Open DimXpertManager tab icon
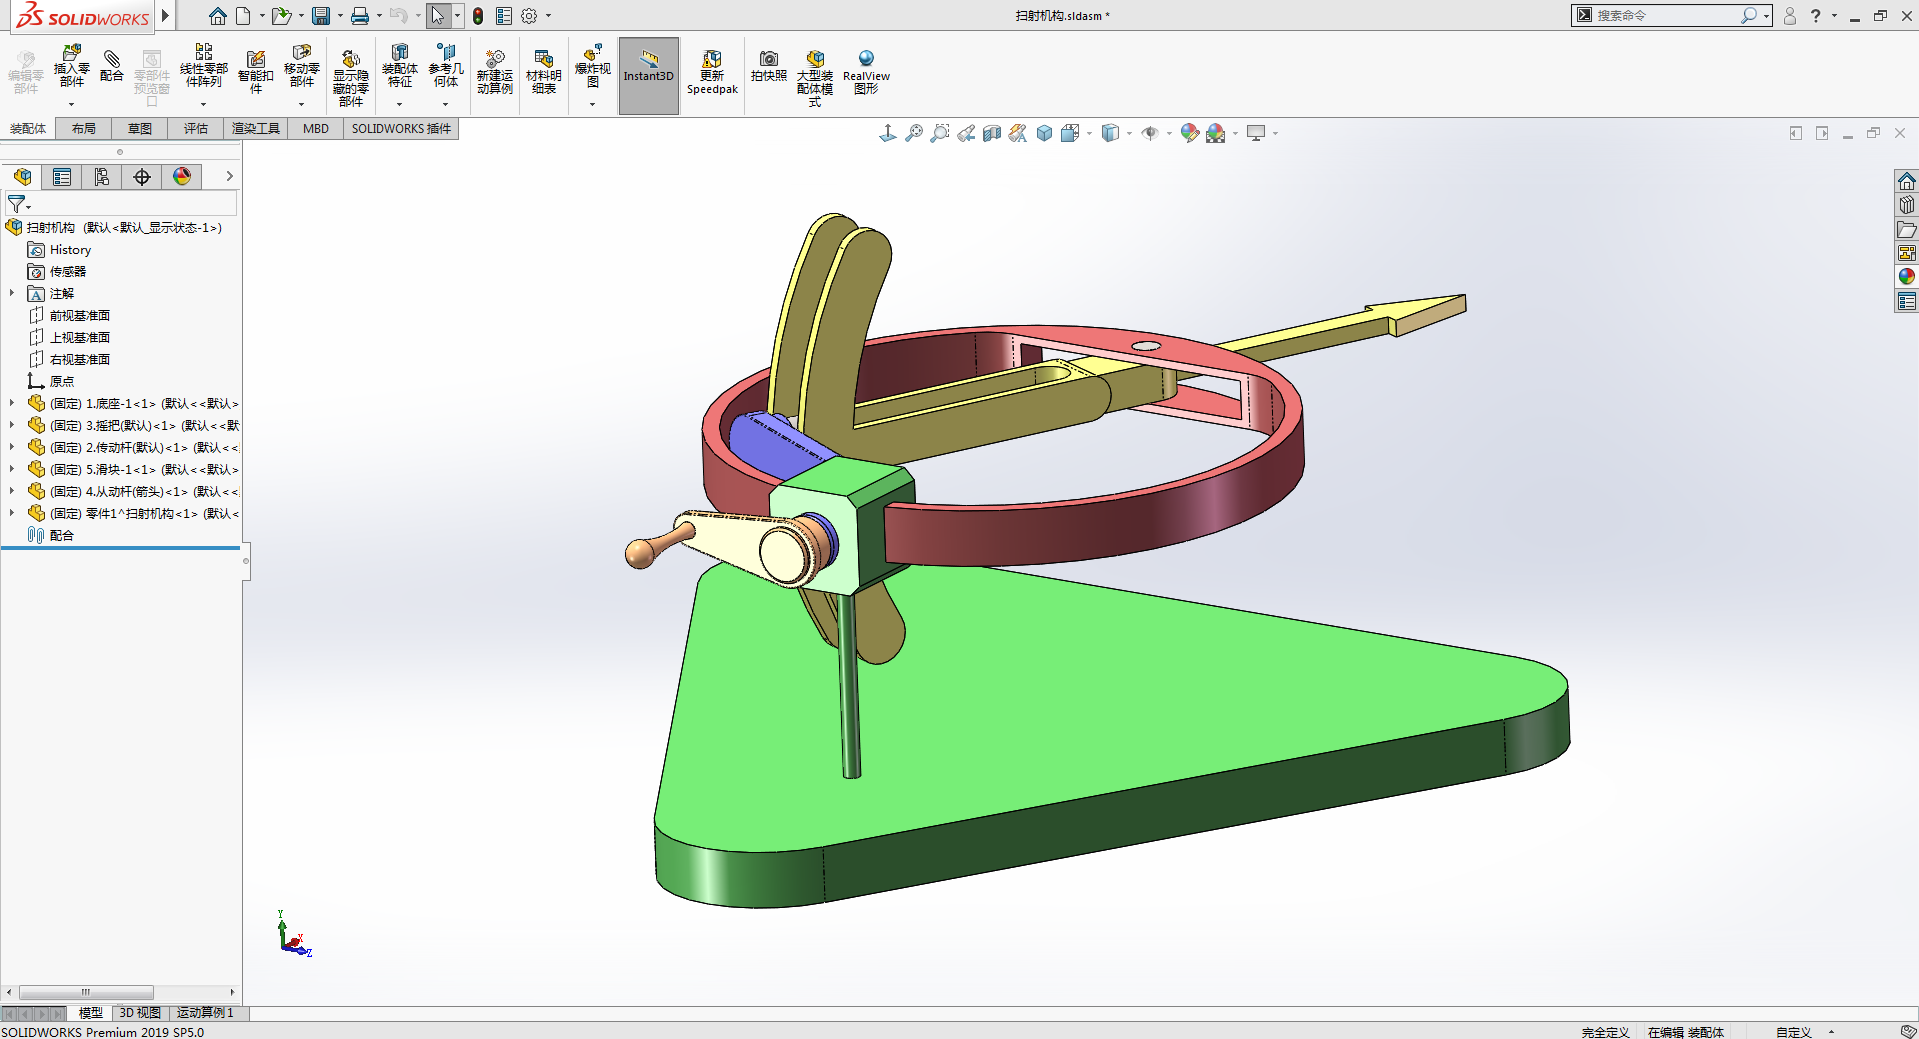 click(142, 177)
